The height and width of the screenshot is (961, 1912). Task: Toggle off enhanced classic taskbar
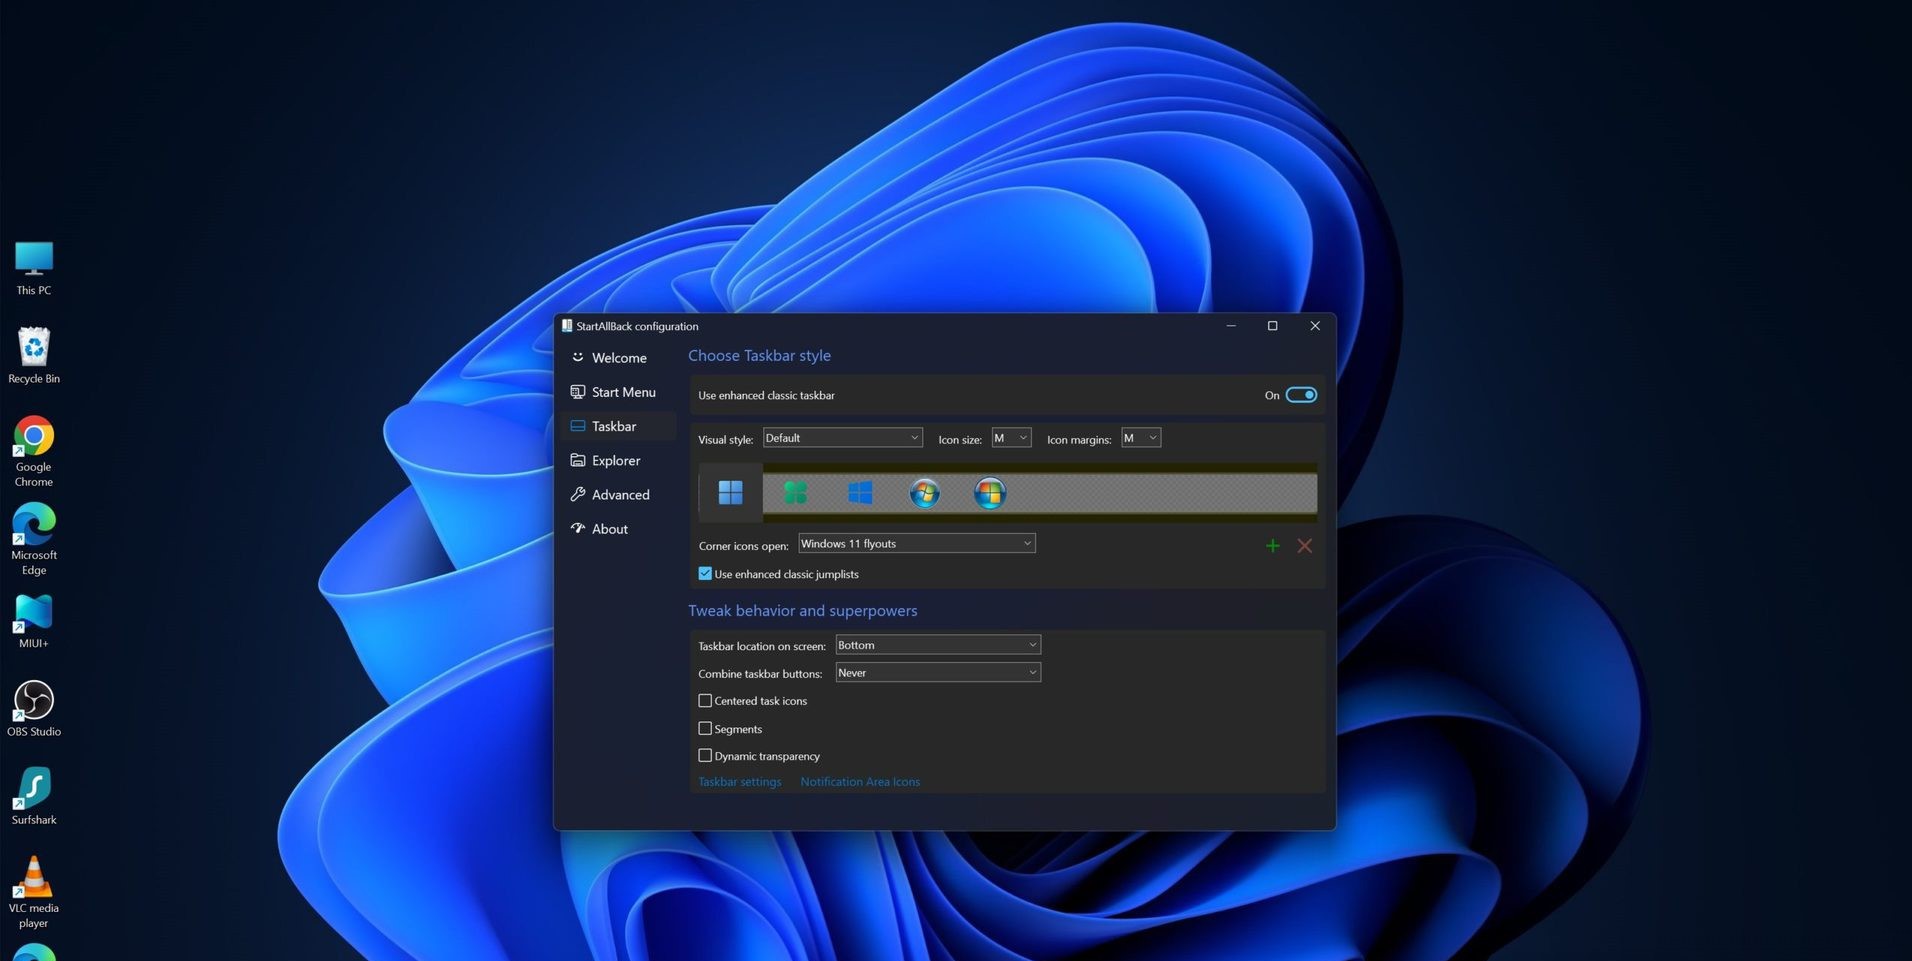click(1301, 394)
